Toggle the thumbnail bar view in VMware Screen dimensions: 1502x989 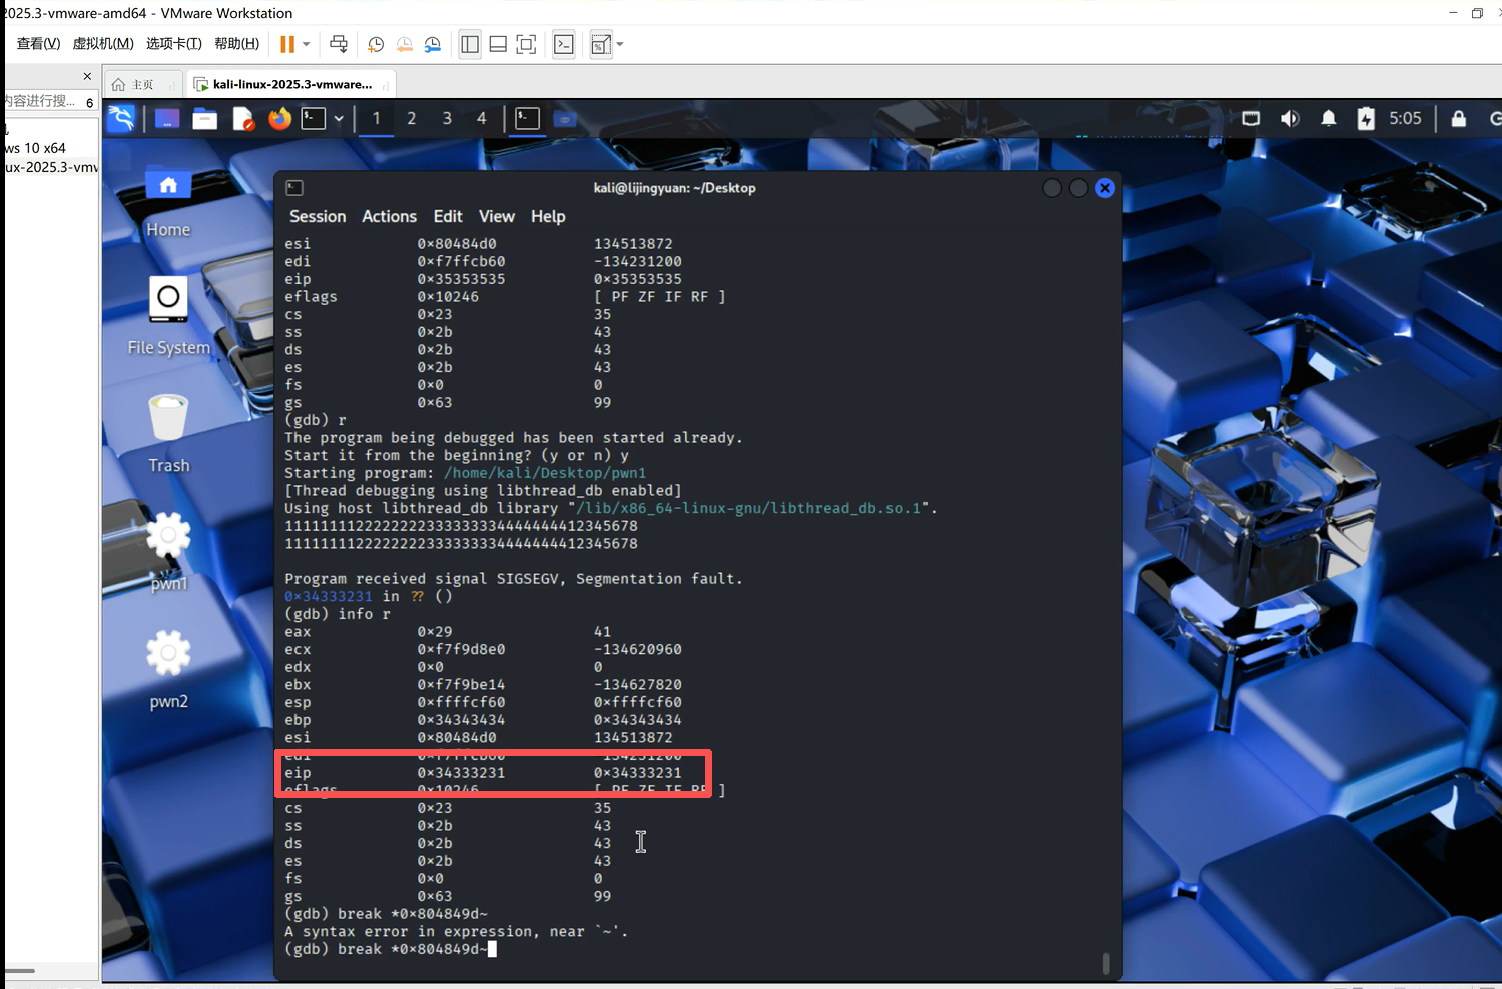[x=498, y=44]
